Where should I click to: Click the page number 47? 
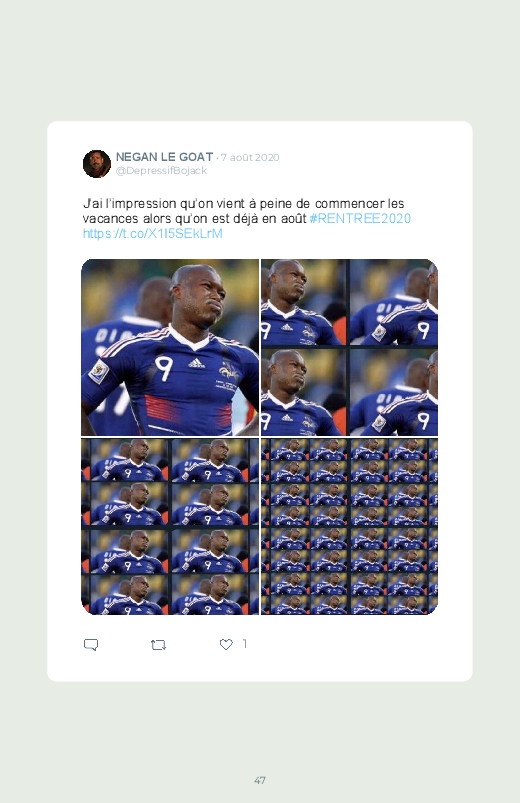[260, 780]
